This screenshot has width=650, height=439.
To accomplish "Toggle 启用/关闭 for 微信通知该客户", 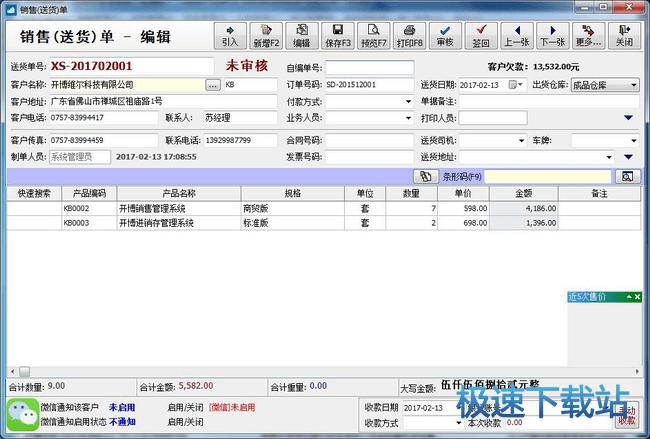I will (183, 408).
